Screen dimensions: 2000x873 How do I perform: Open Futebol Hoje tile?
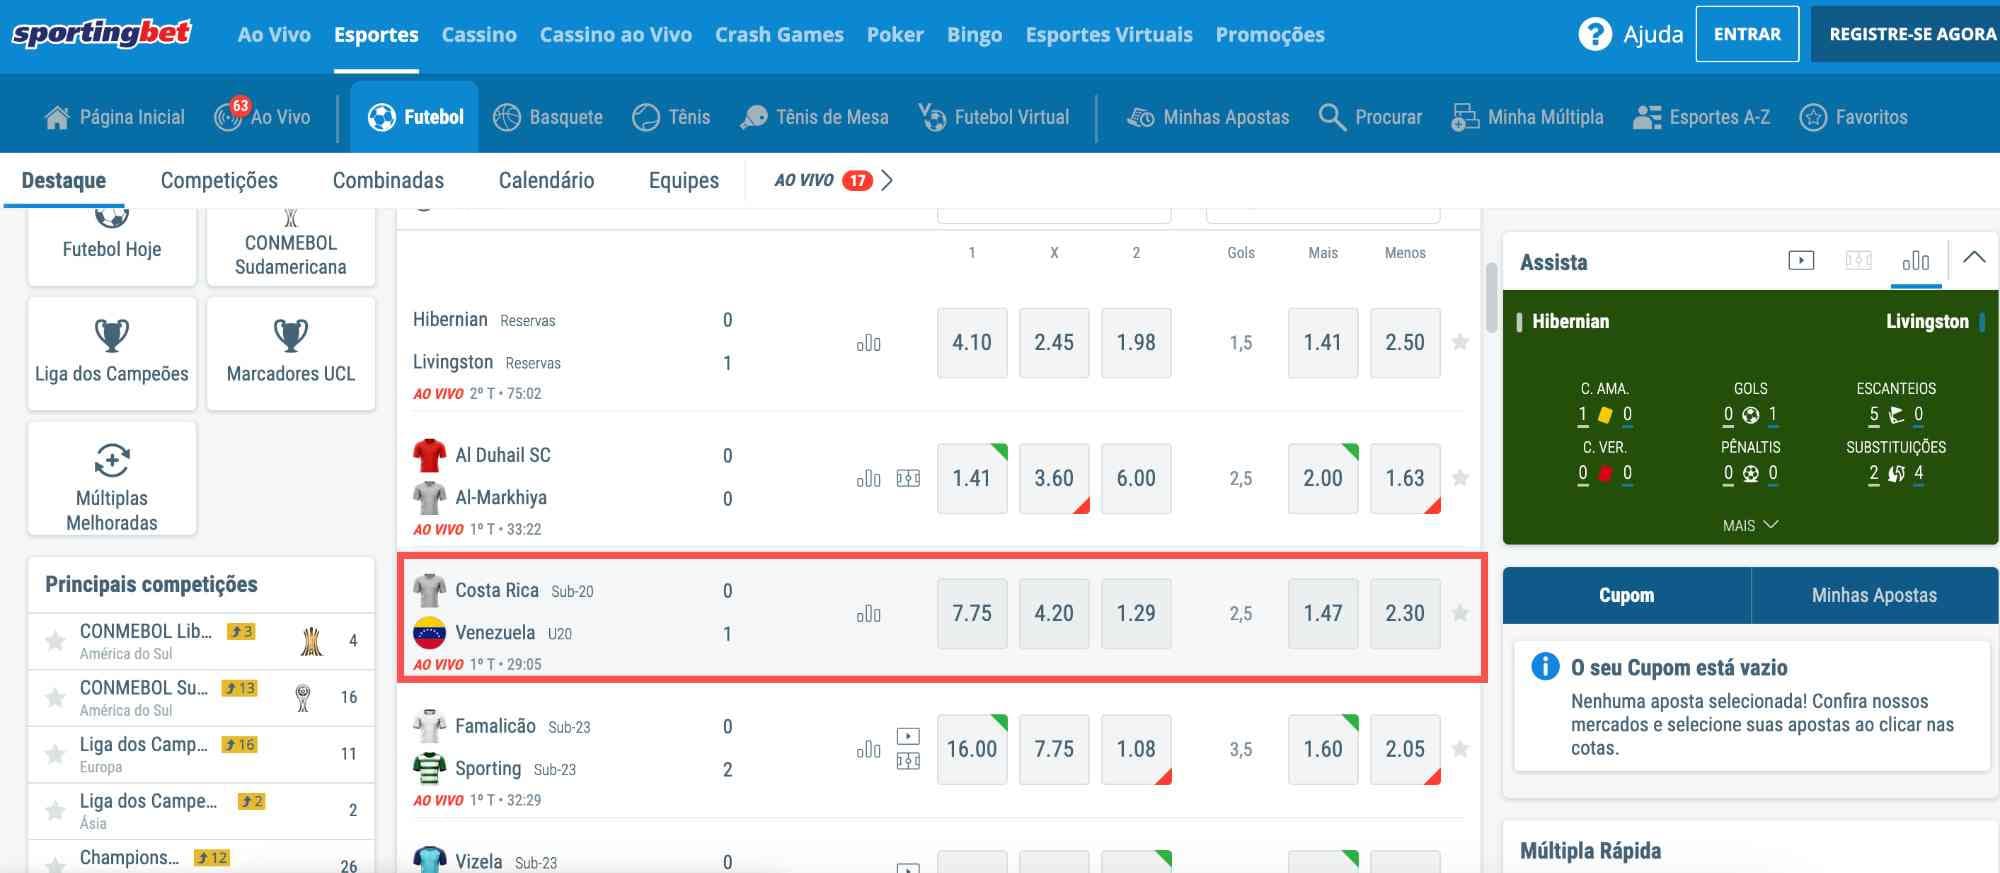click(x=112, y=247)
